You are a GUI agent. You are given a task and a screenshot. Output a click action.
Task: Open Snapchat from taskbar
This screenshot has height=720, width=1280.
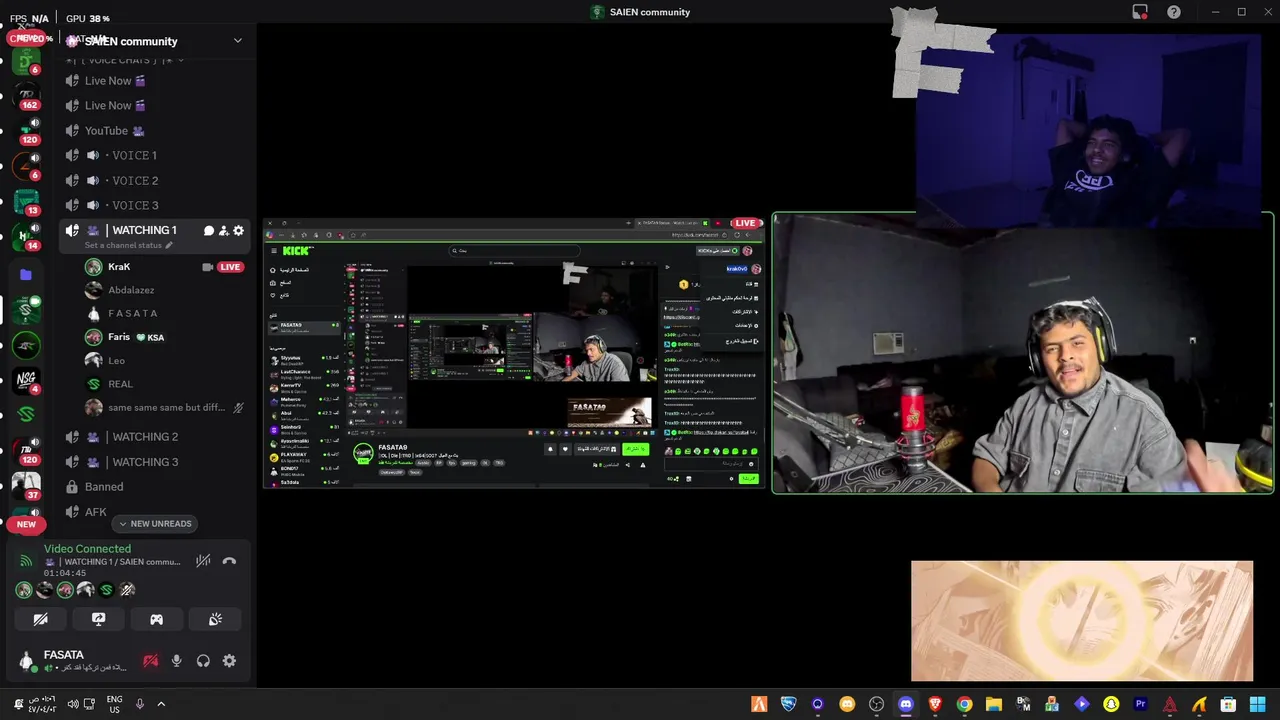click(1111, 704)
